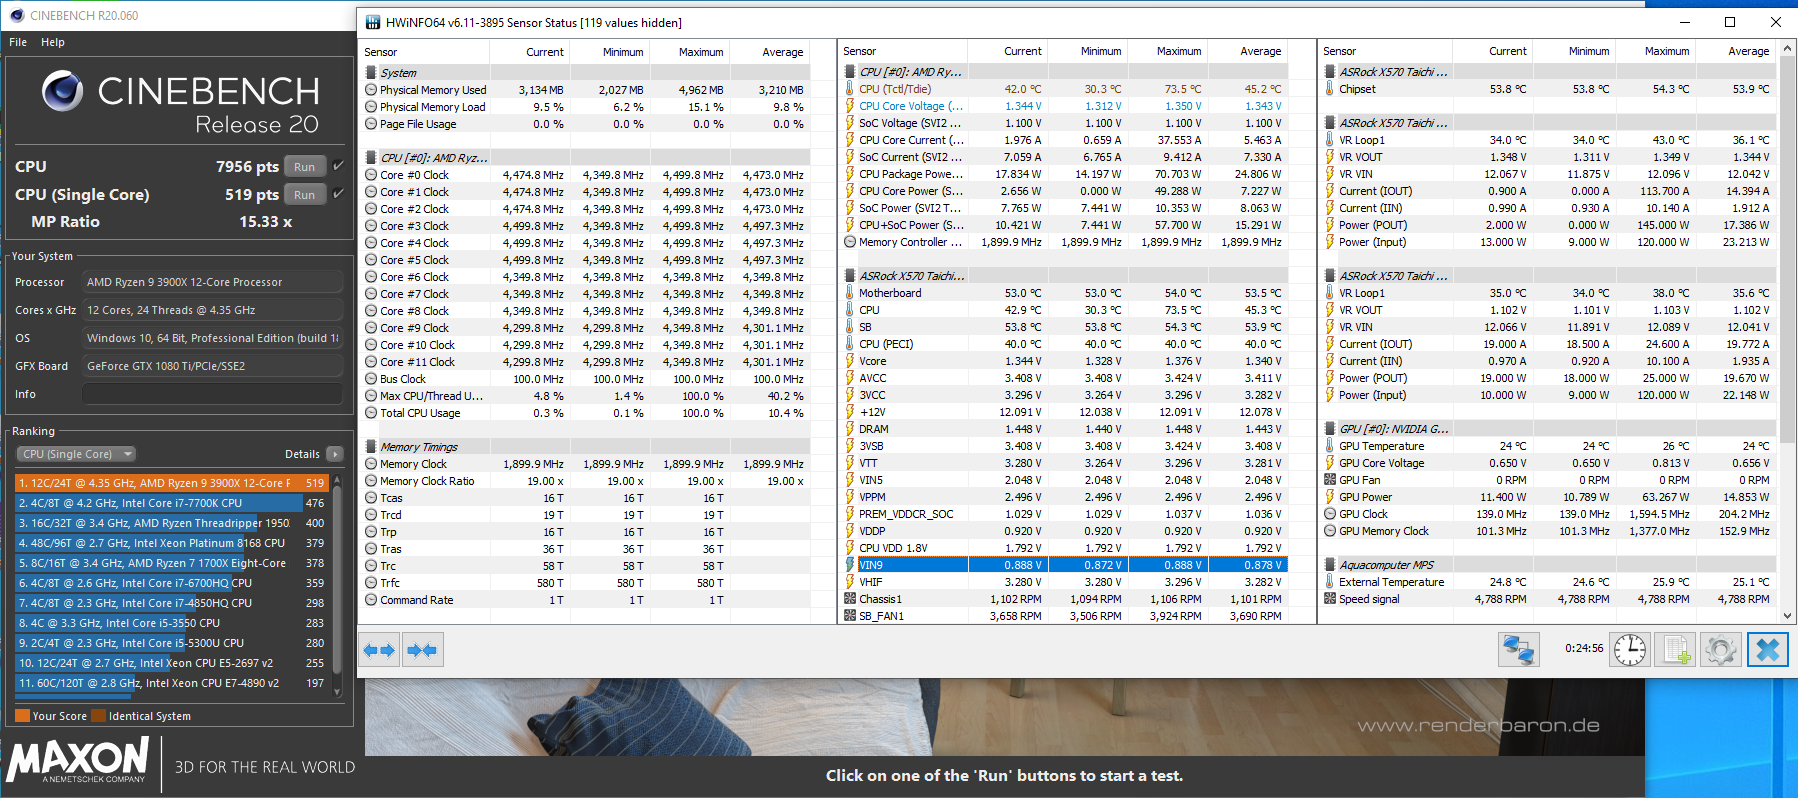Click the empty Info field in Cinebench

[212, 394]
